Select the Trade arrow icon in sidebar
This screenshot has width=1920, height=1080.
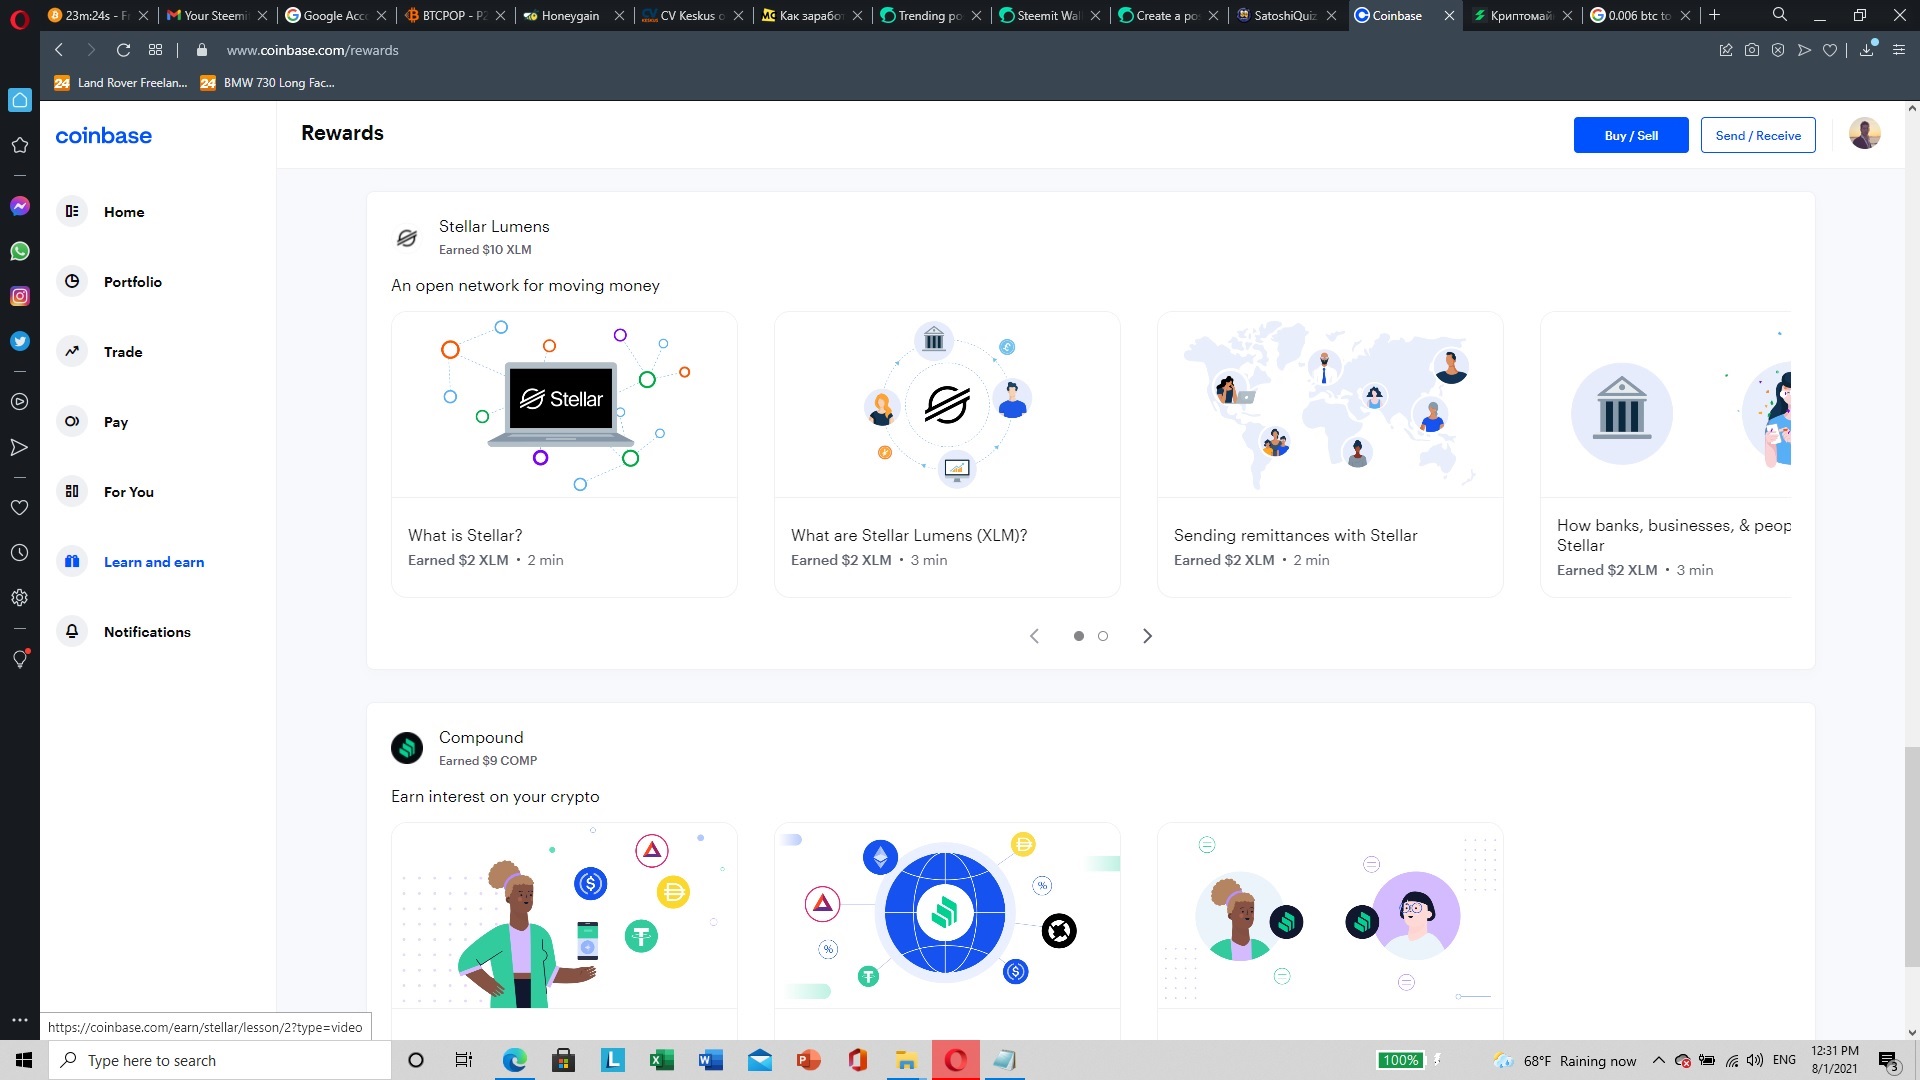coord(72,352)
